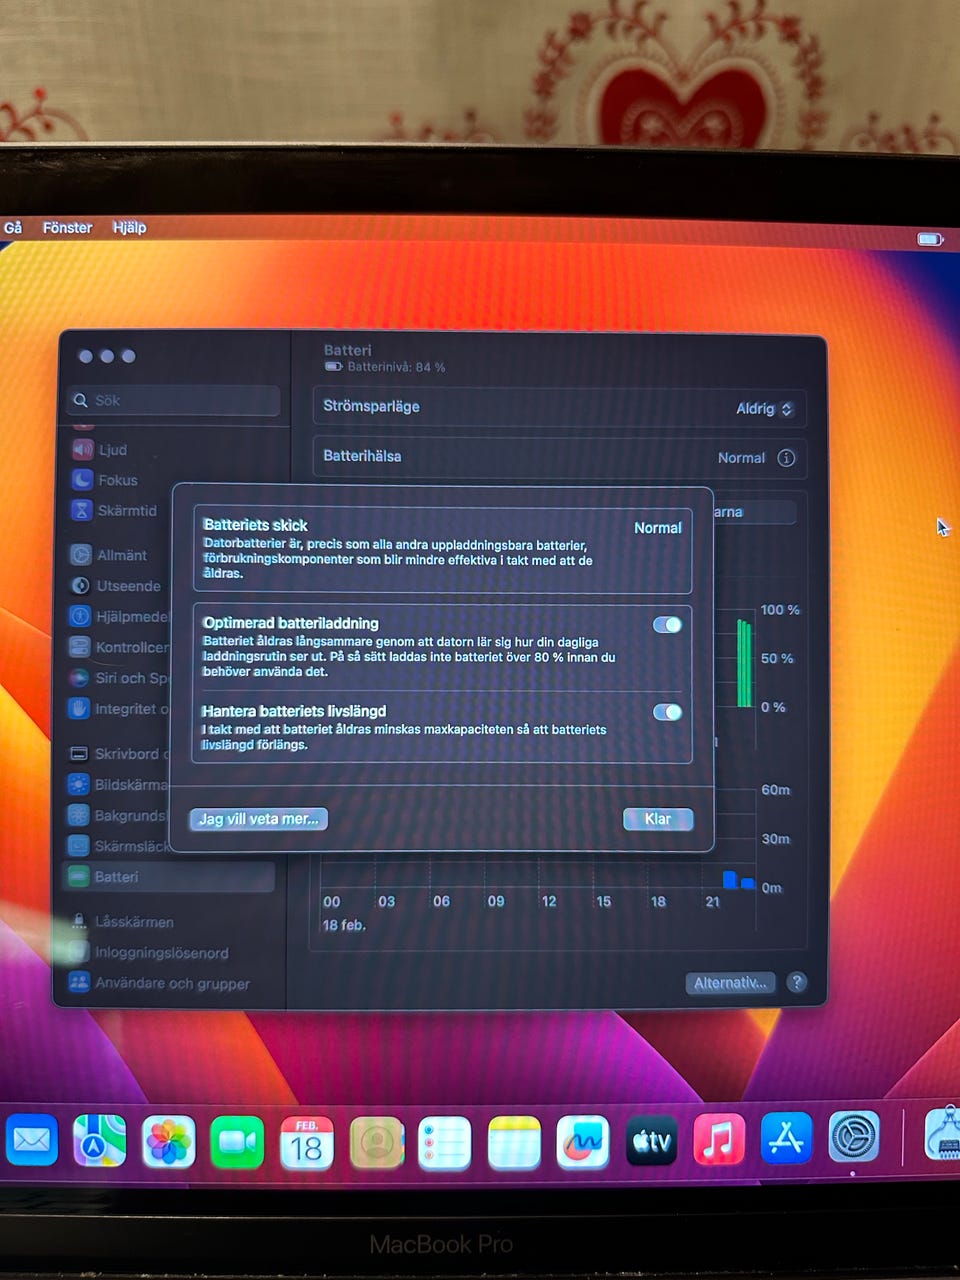Open the Alternativ button
This screenshot has height=1280, width=960.
tap(730, 983)
